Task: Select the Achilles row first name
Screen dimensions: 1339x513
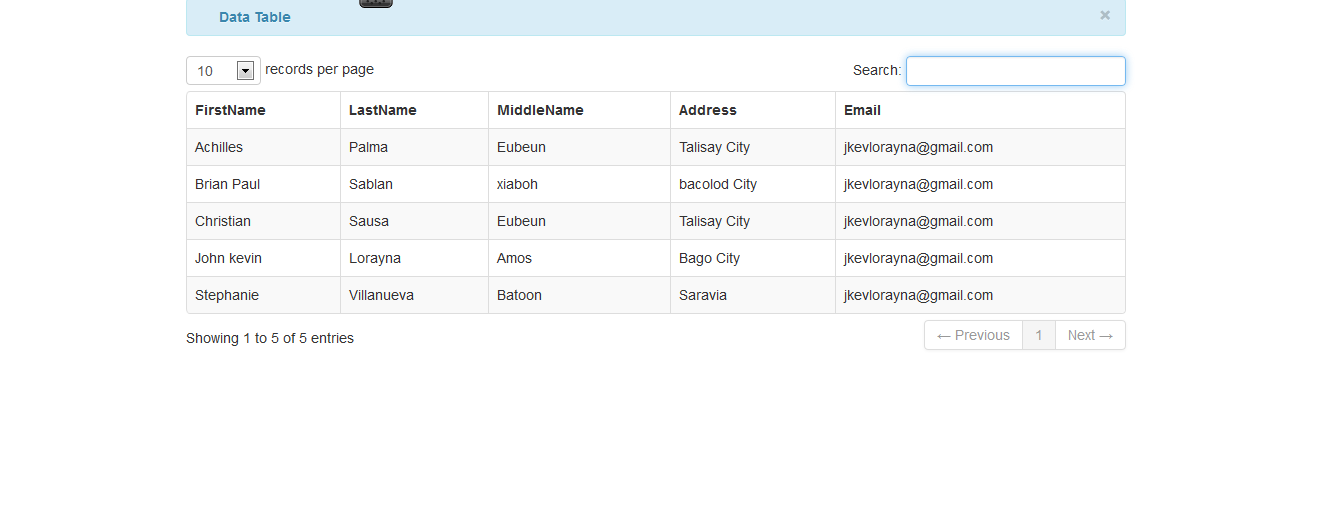Action: coord(219,147)
